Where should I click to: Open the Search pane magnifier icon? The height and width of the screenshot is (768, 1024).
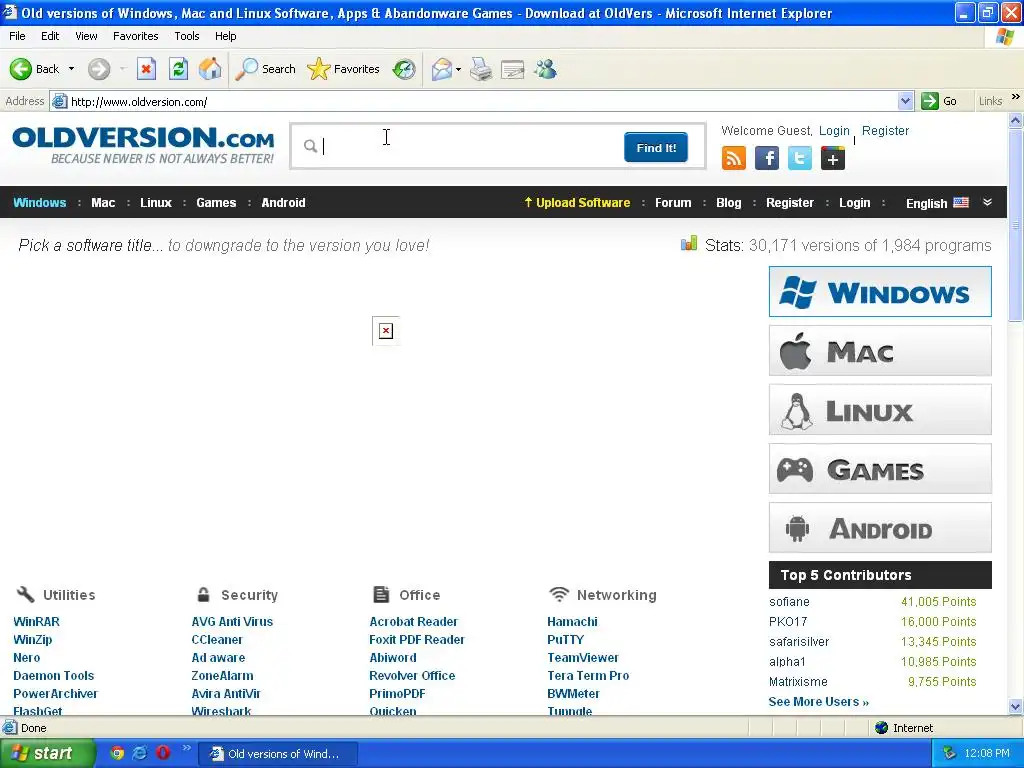(x=246, y=69)
